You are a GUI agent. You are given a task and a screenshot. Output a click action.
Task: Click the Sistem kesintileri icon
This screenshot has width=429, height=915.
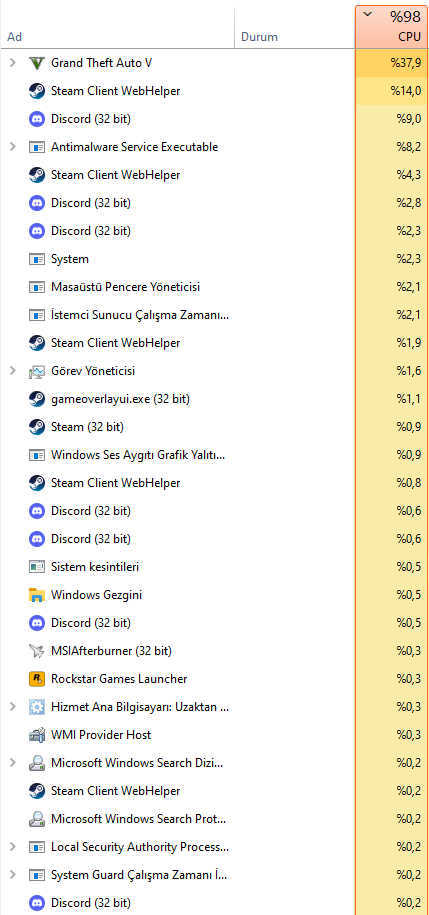pyautogui.click(x=37, y=567)
